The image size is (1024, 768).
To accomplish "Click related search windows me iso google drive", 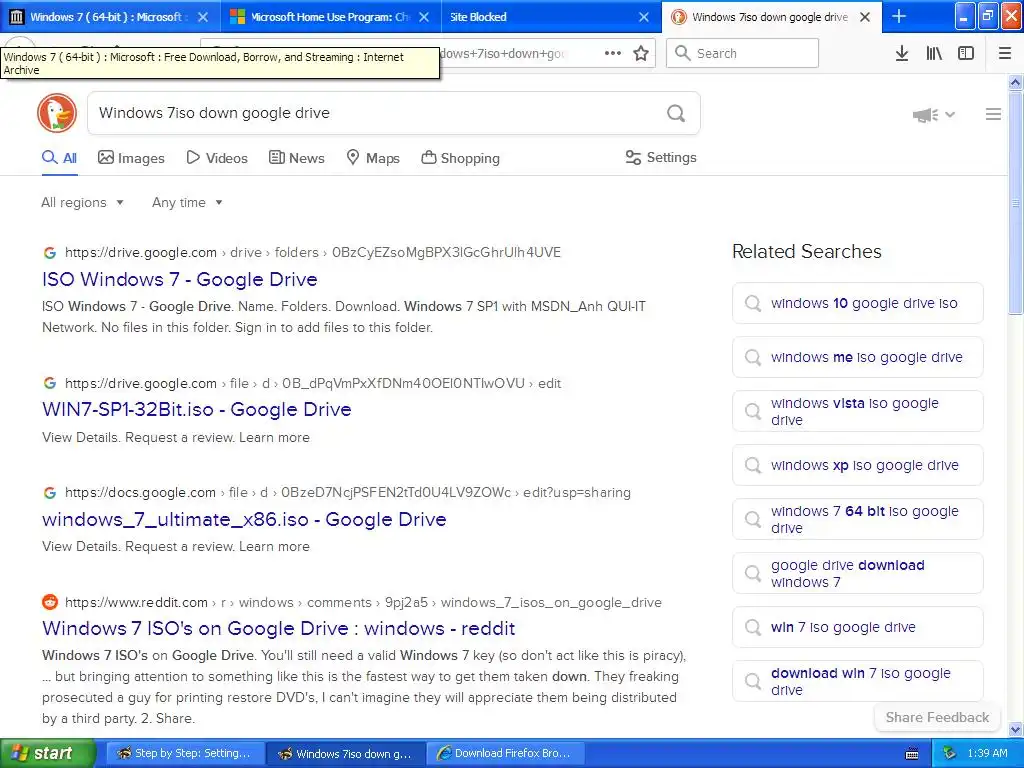I will [x=857, y=357].
